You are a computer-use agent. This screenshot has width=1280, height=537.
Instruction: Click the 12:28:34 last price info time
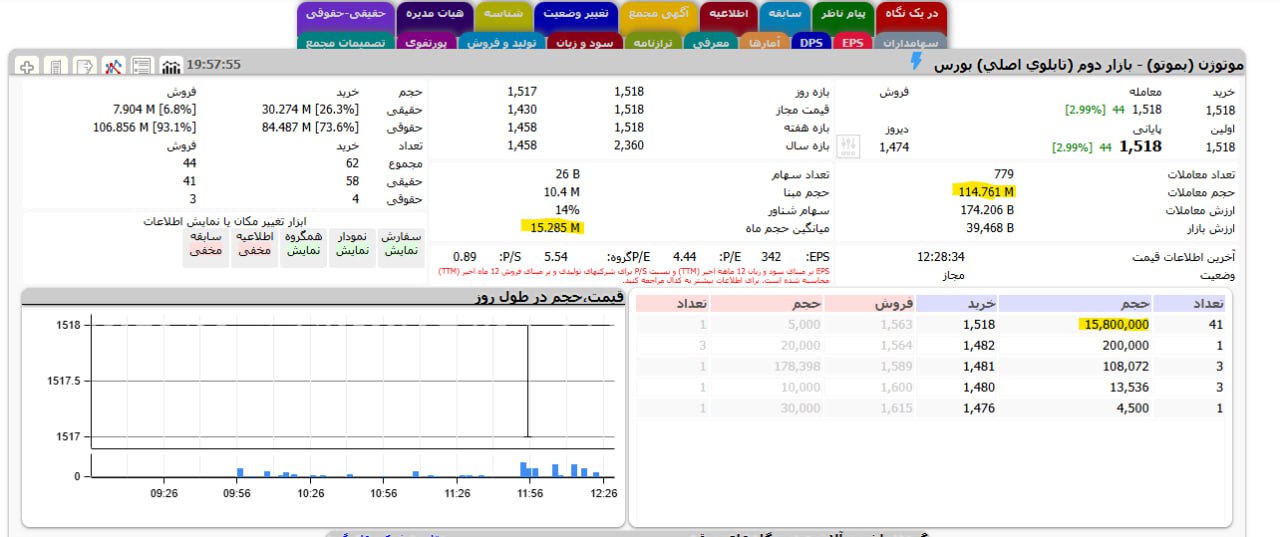(940, 257)
